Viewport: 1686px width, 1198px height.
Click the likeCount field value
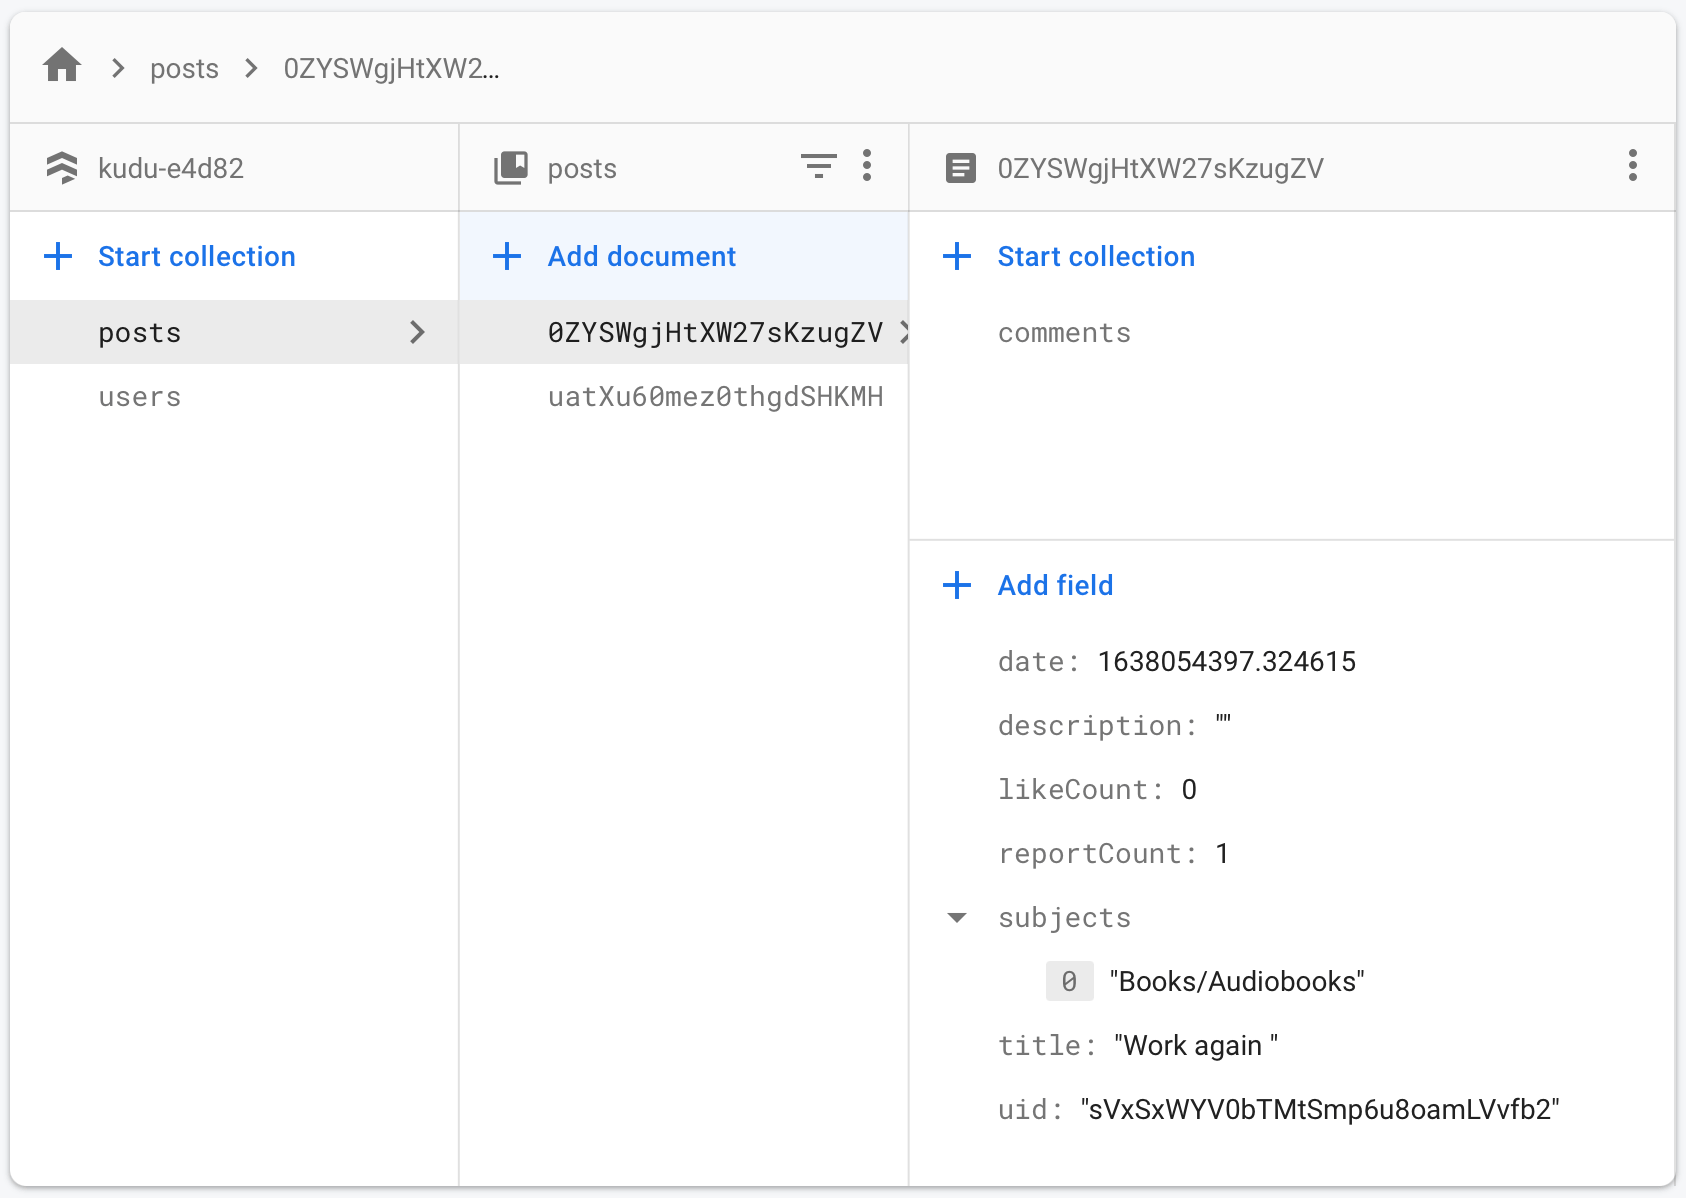pyautogui.click(x=1189, y=790)
